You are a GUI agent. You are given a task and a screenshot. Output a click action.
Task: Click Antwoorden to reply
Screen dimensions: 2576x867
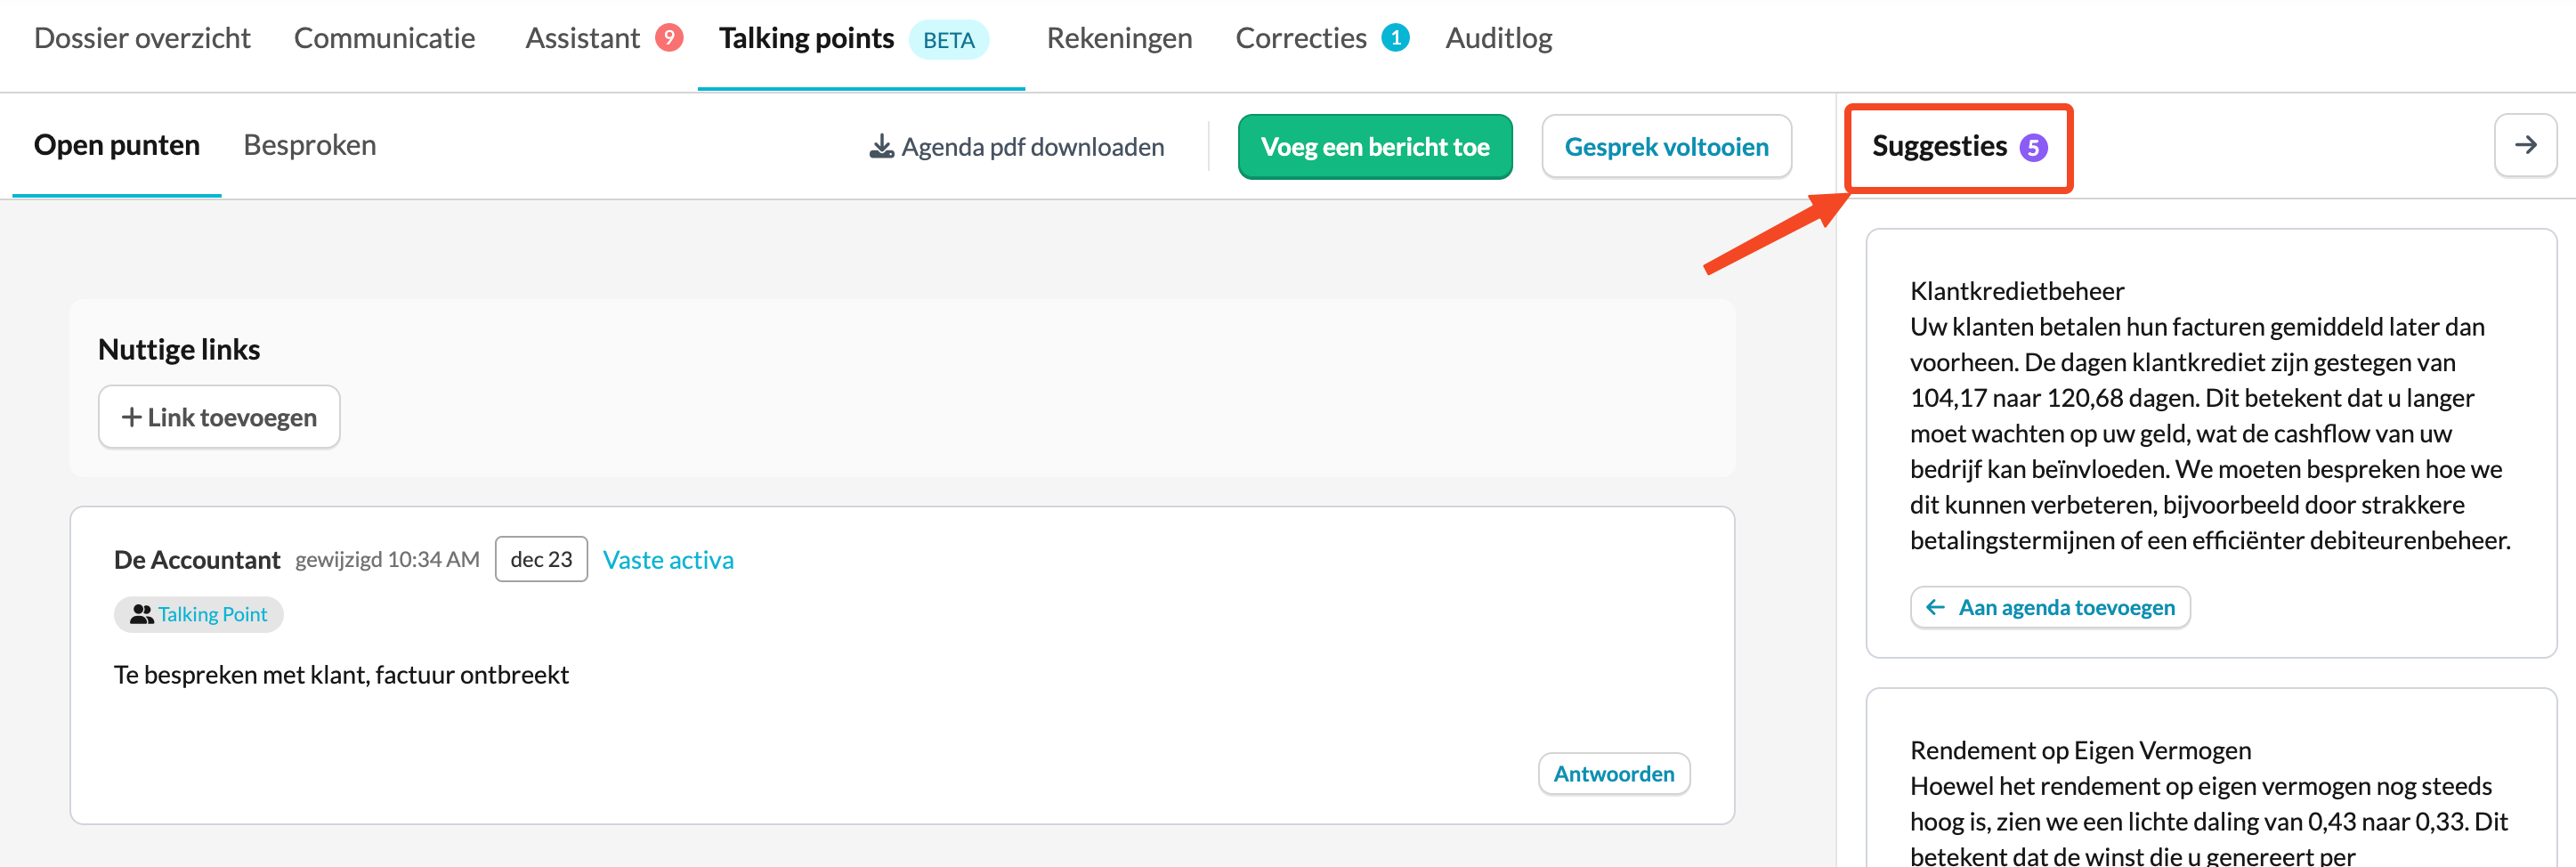[1613, 774]
